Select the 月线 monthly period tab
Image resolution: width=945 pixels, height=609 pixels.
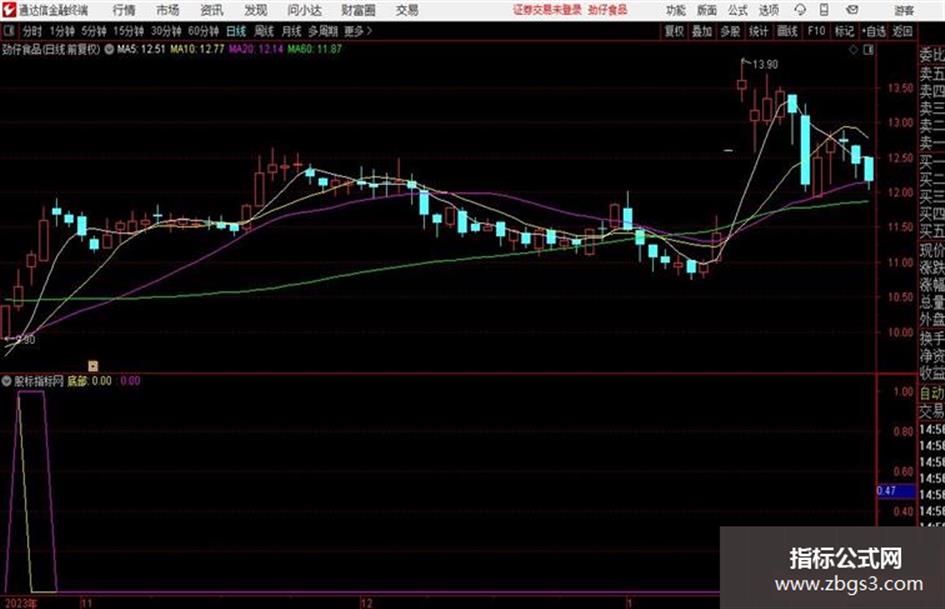[x=292, y=31]
